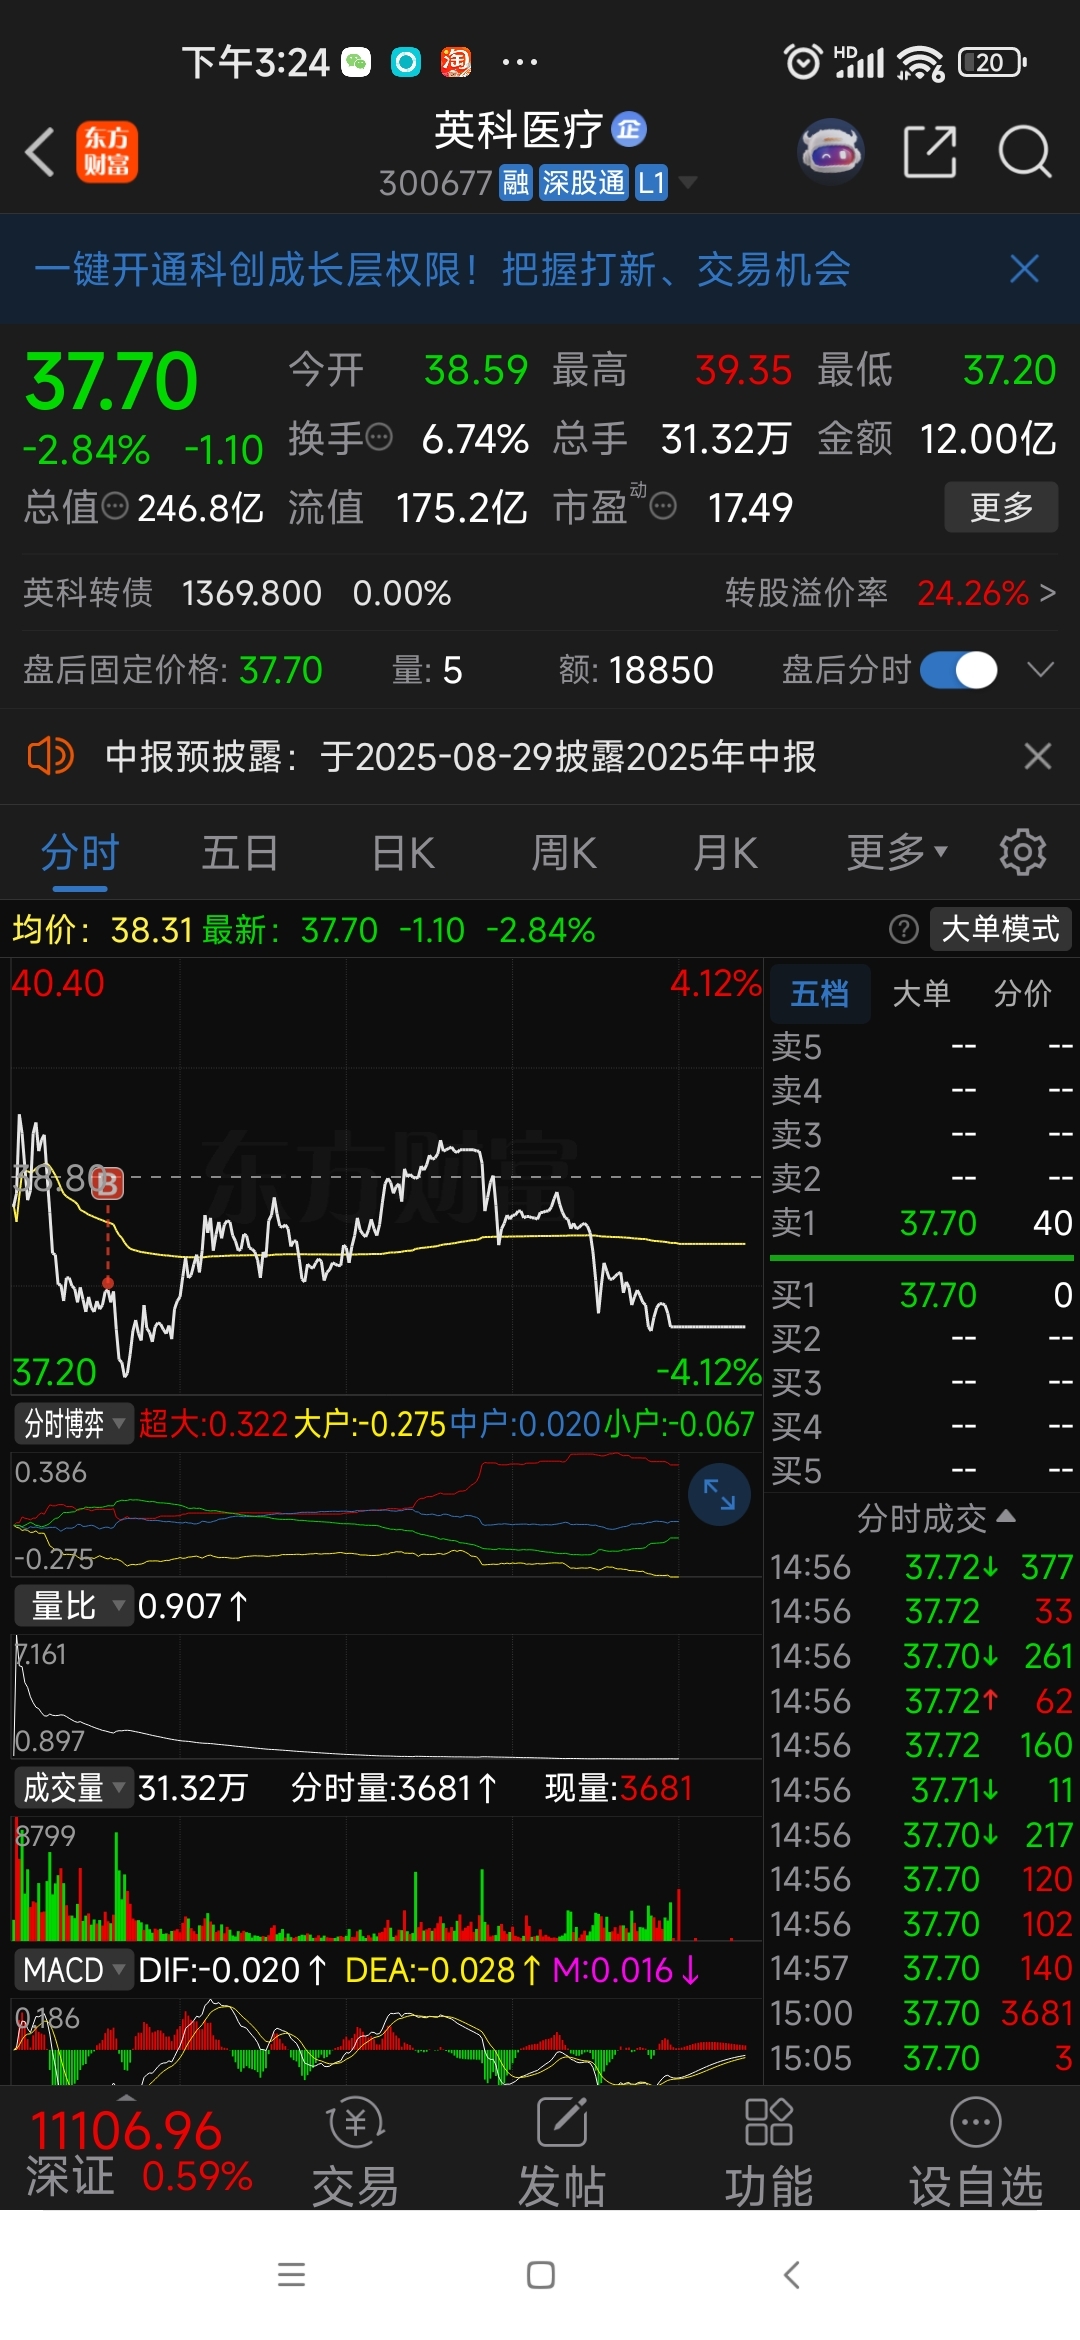Open the 交易 trade icon
1080x2340 pixels.
tap(356, 2150)
